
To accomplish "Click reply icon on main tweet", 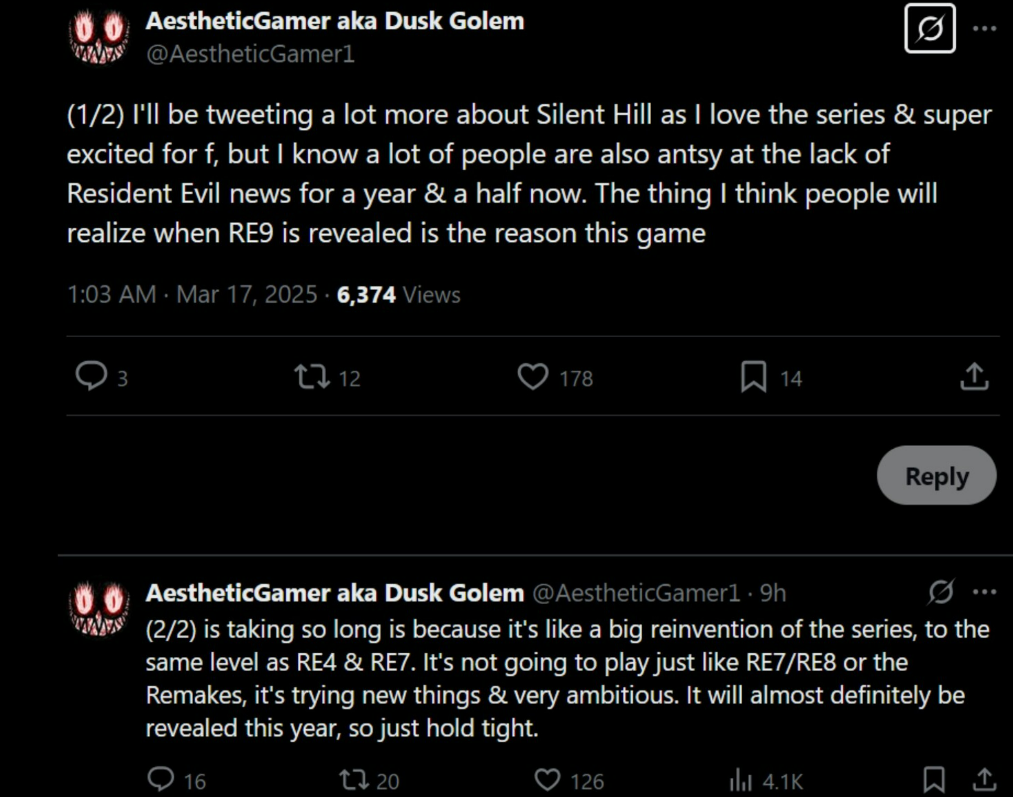I will pos(91,377).
